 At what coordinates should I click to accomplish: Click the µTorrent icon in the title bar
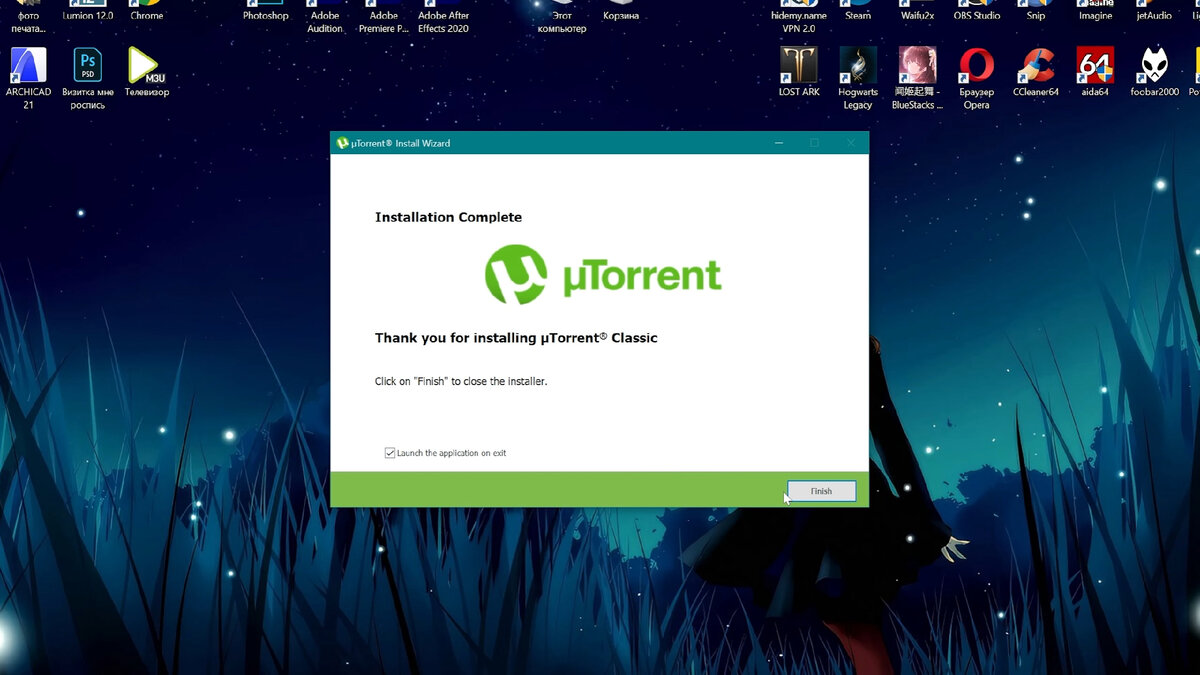[342, 143]
